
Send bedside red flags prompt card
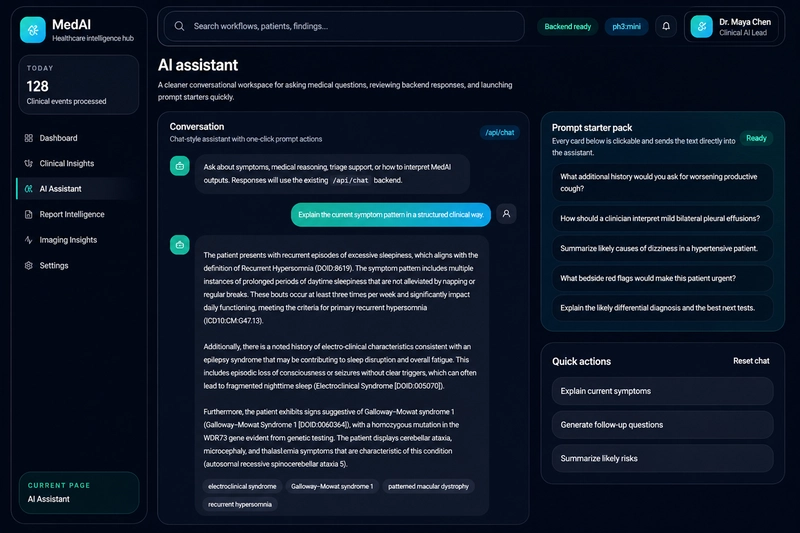click(662, 278)
